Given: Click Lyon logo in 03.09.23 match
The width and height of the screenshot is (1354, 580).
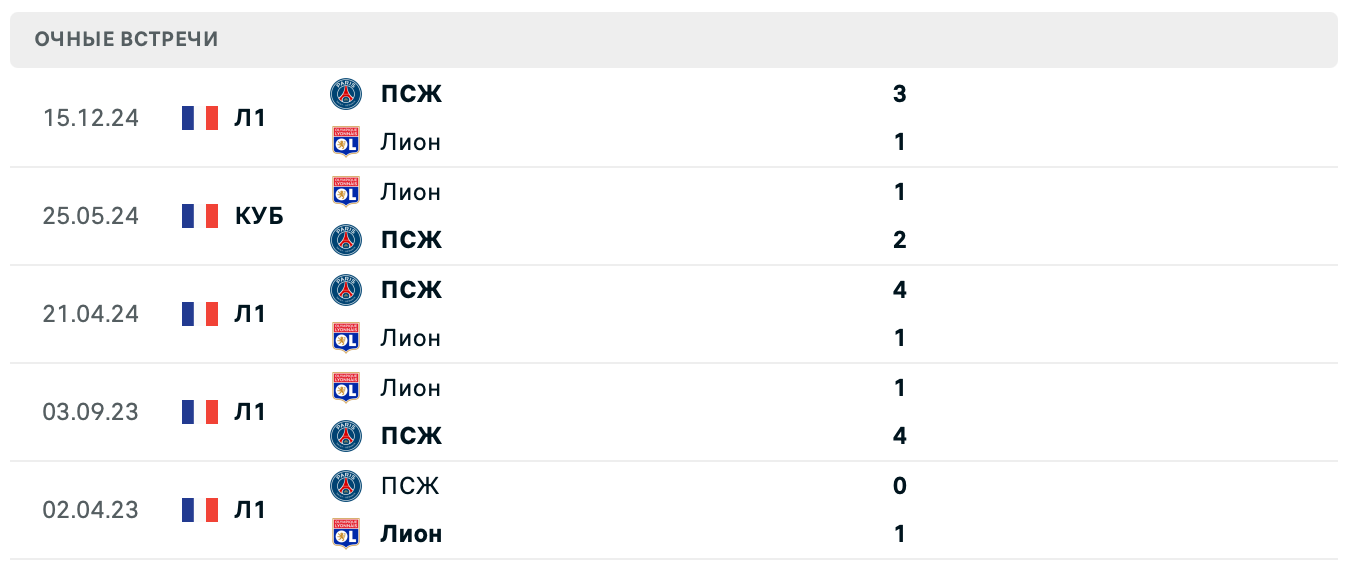Looking at the screenshot, I should 346,387.
